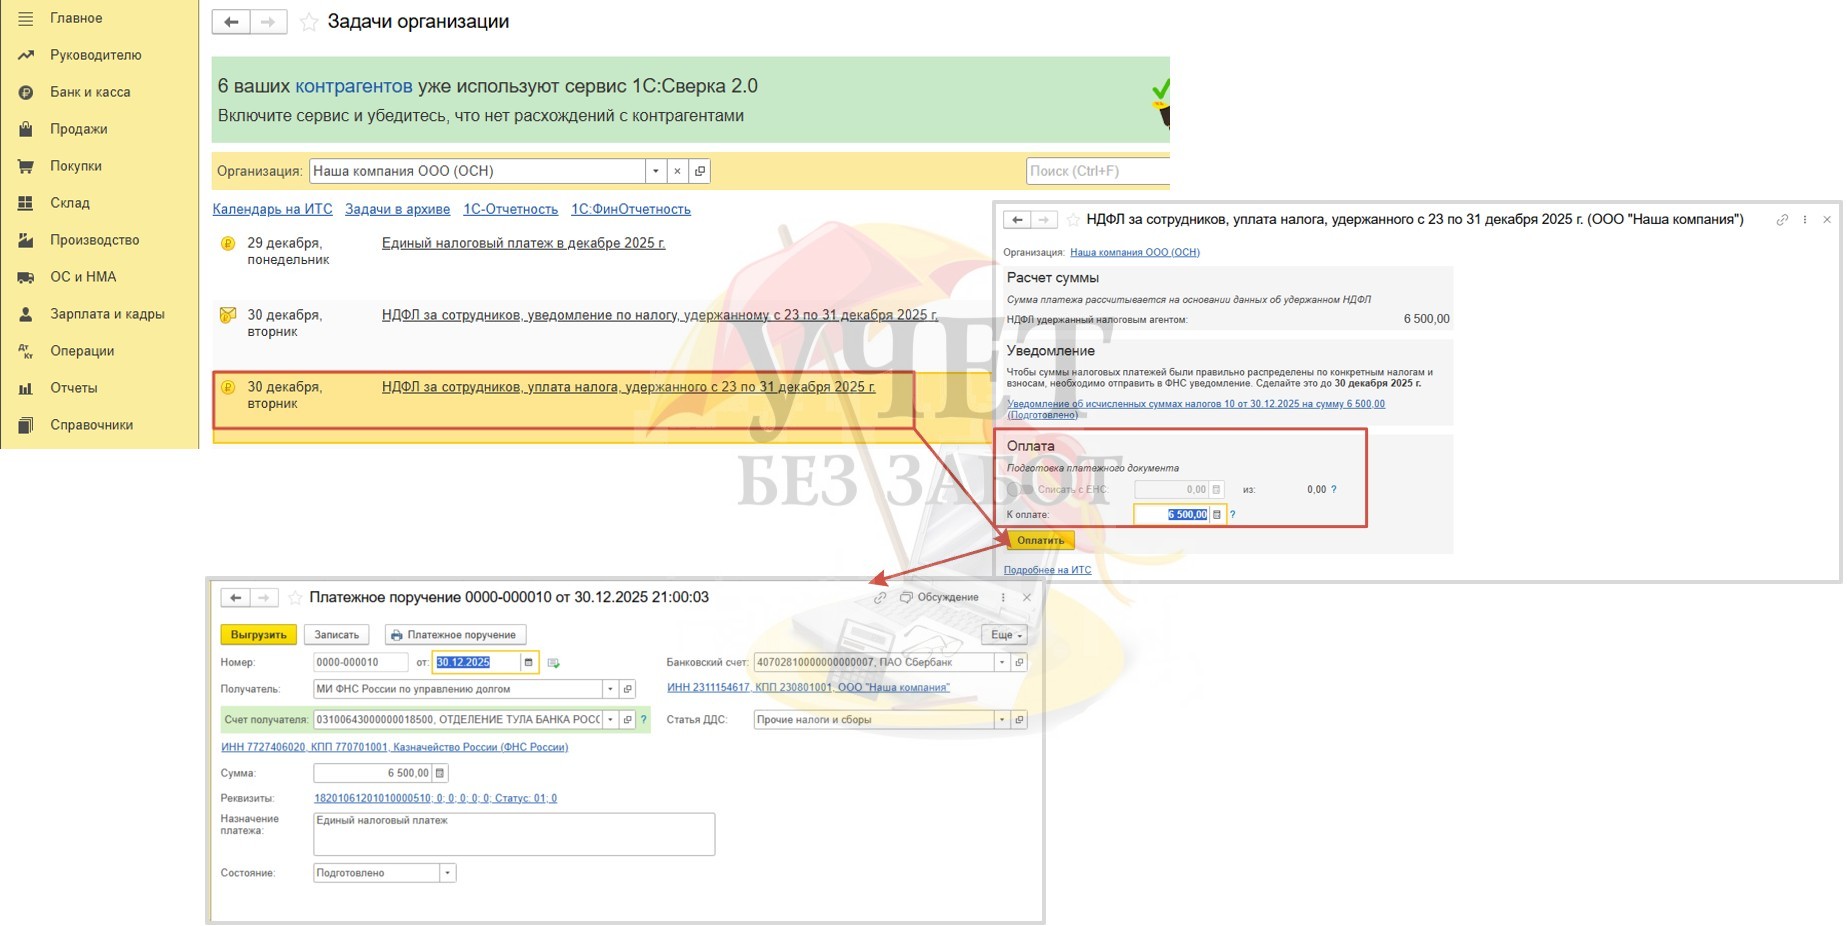
Task: Open task Единый налоговый платеж в декабре 2025
Action: (523, 243)
